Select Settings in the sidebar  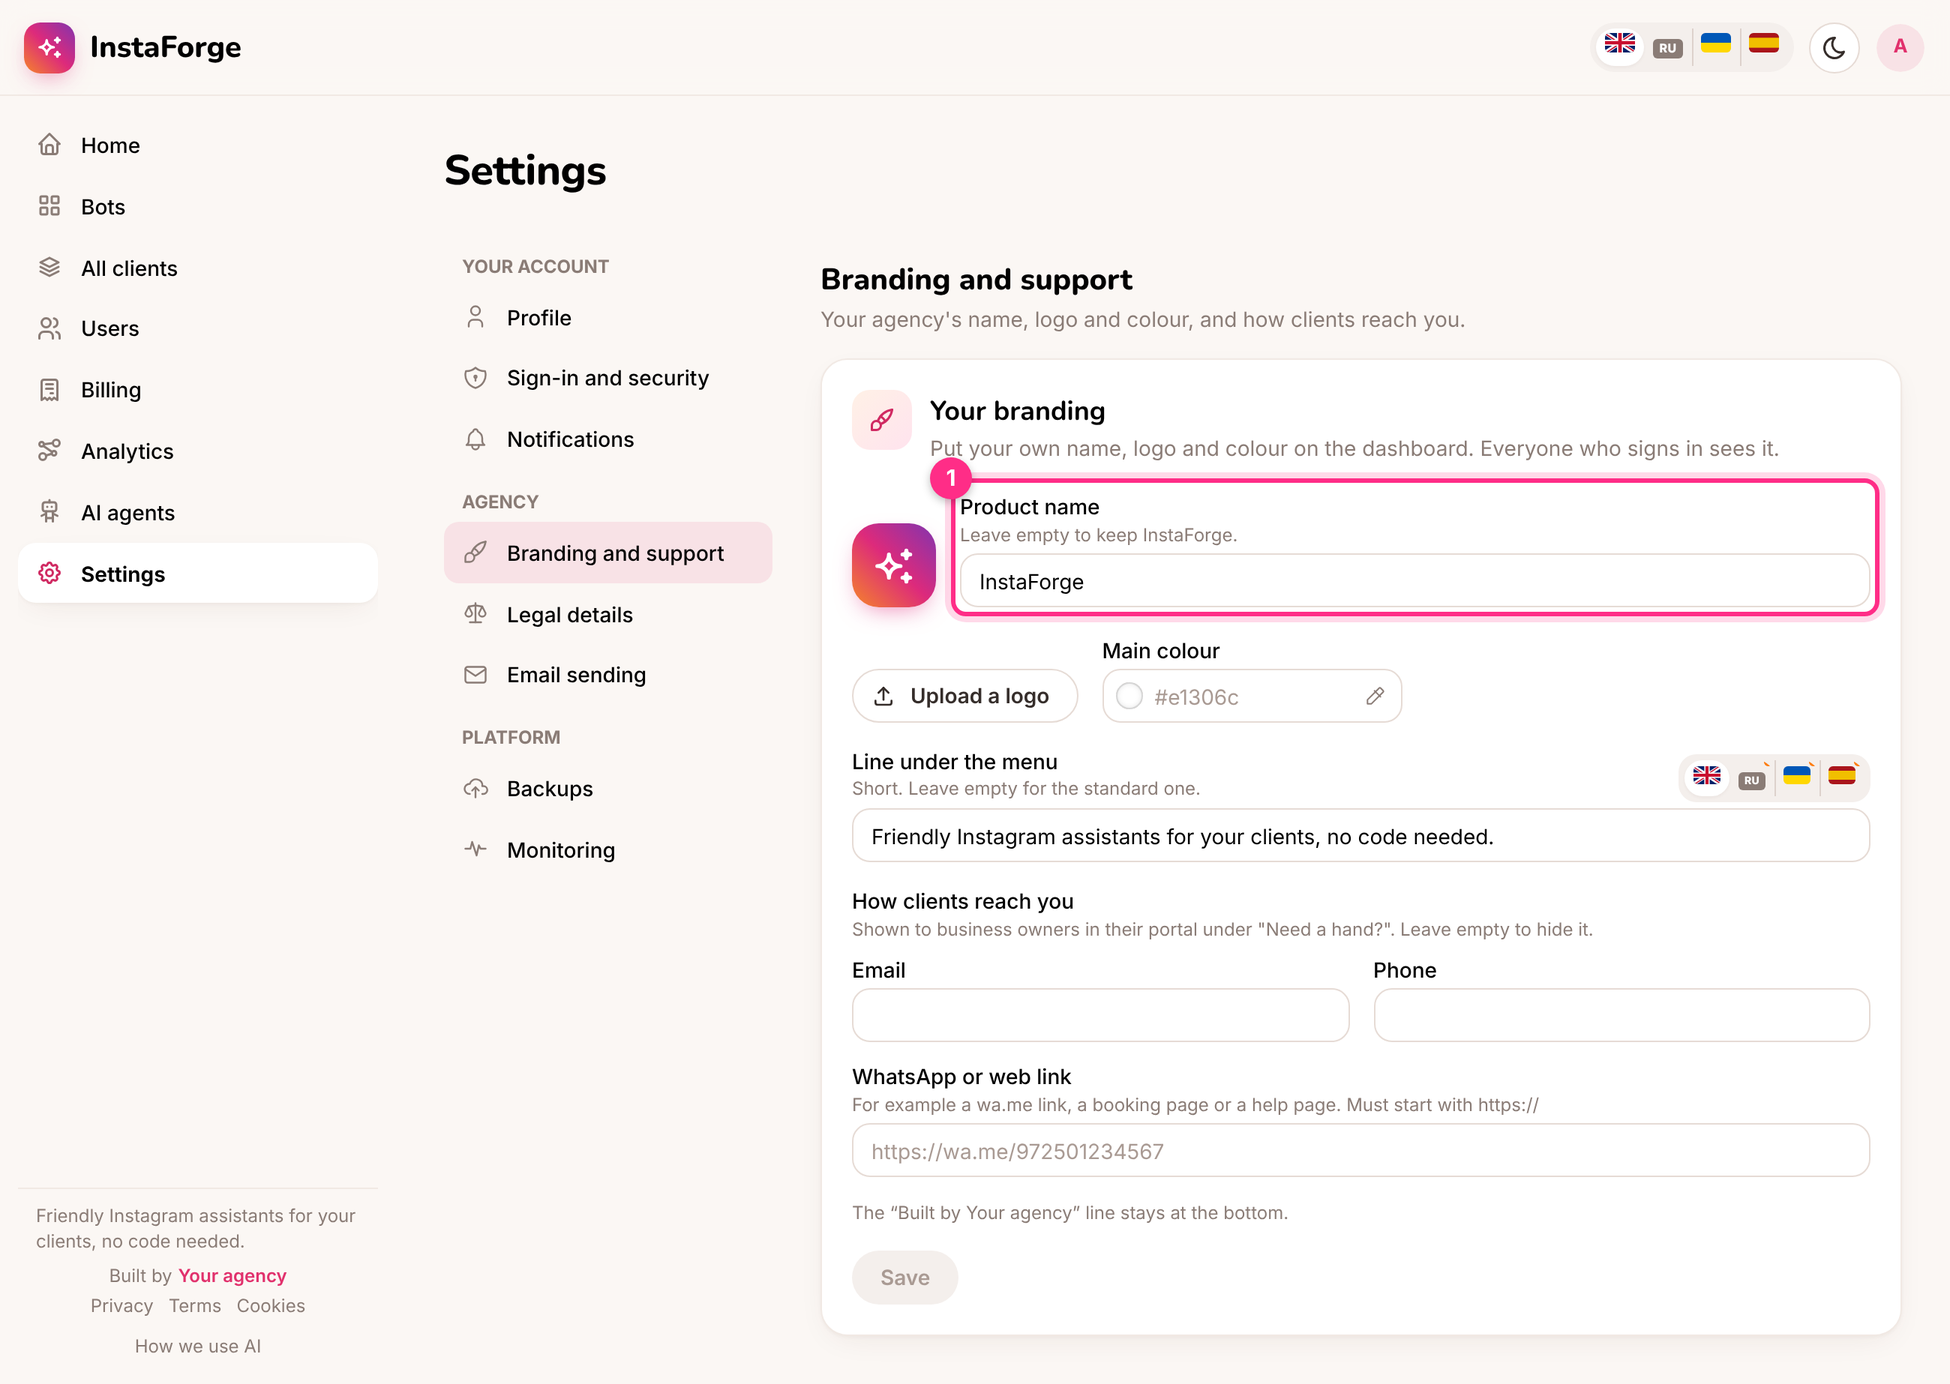197,573
